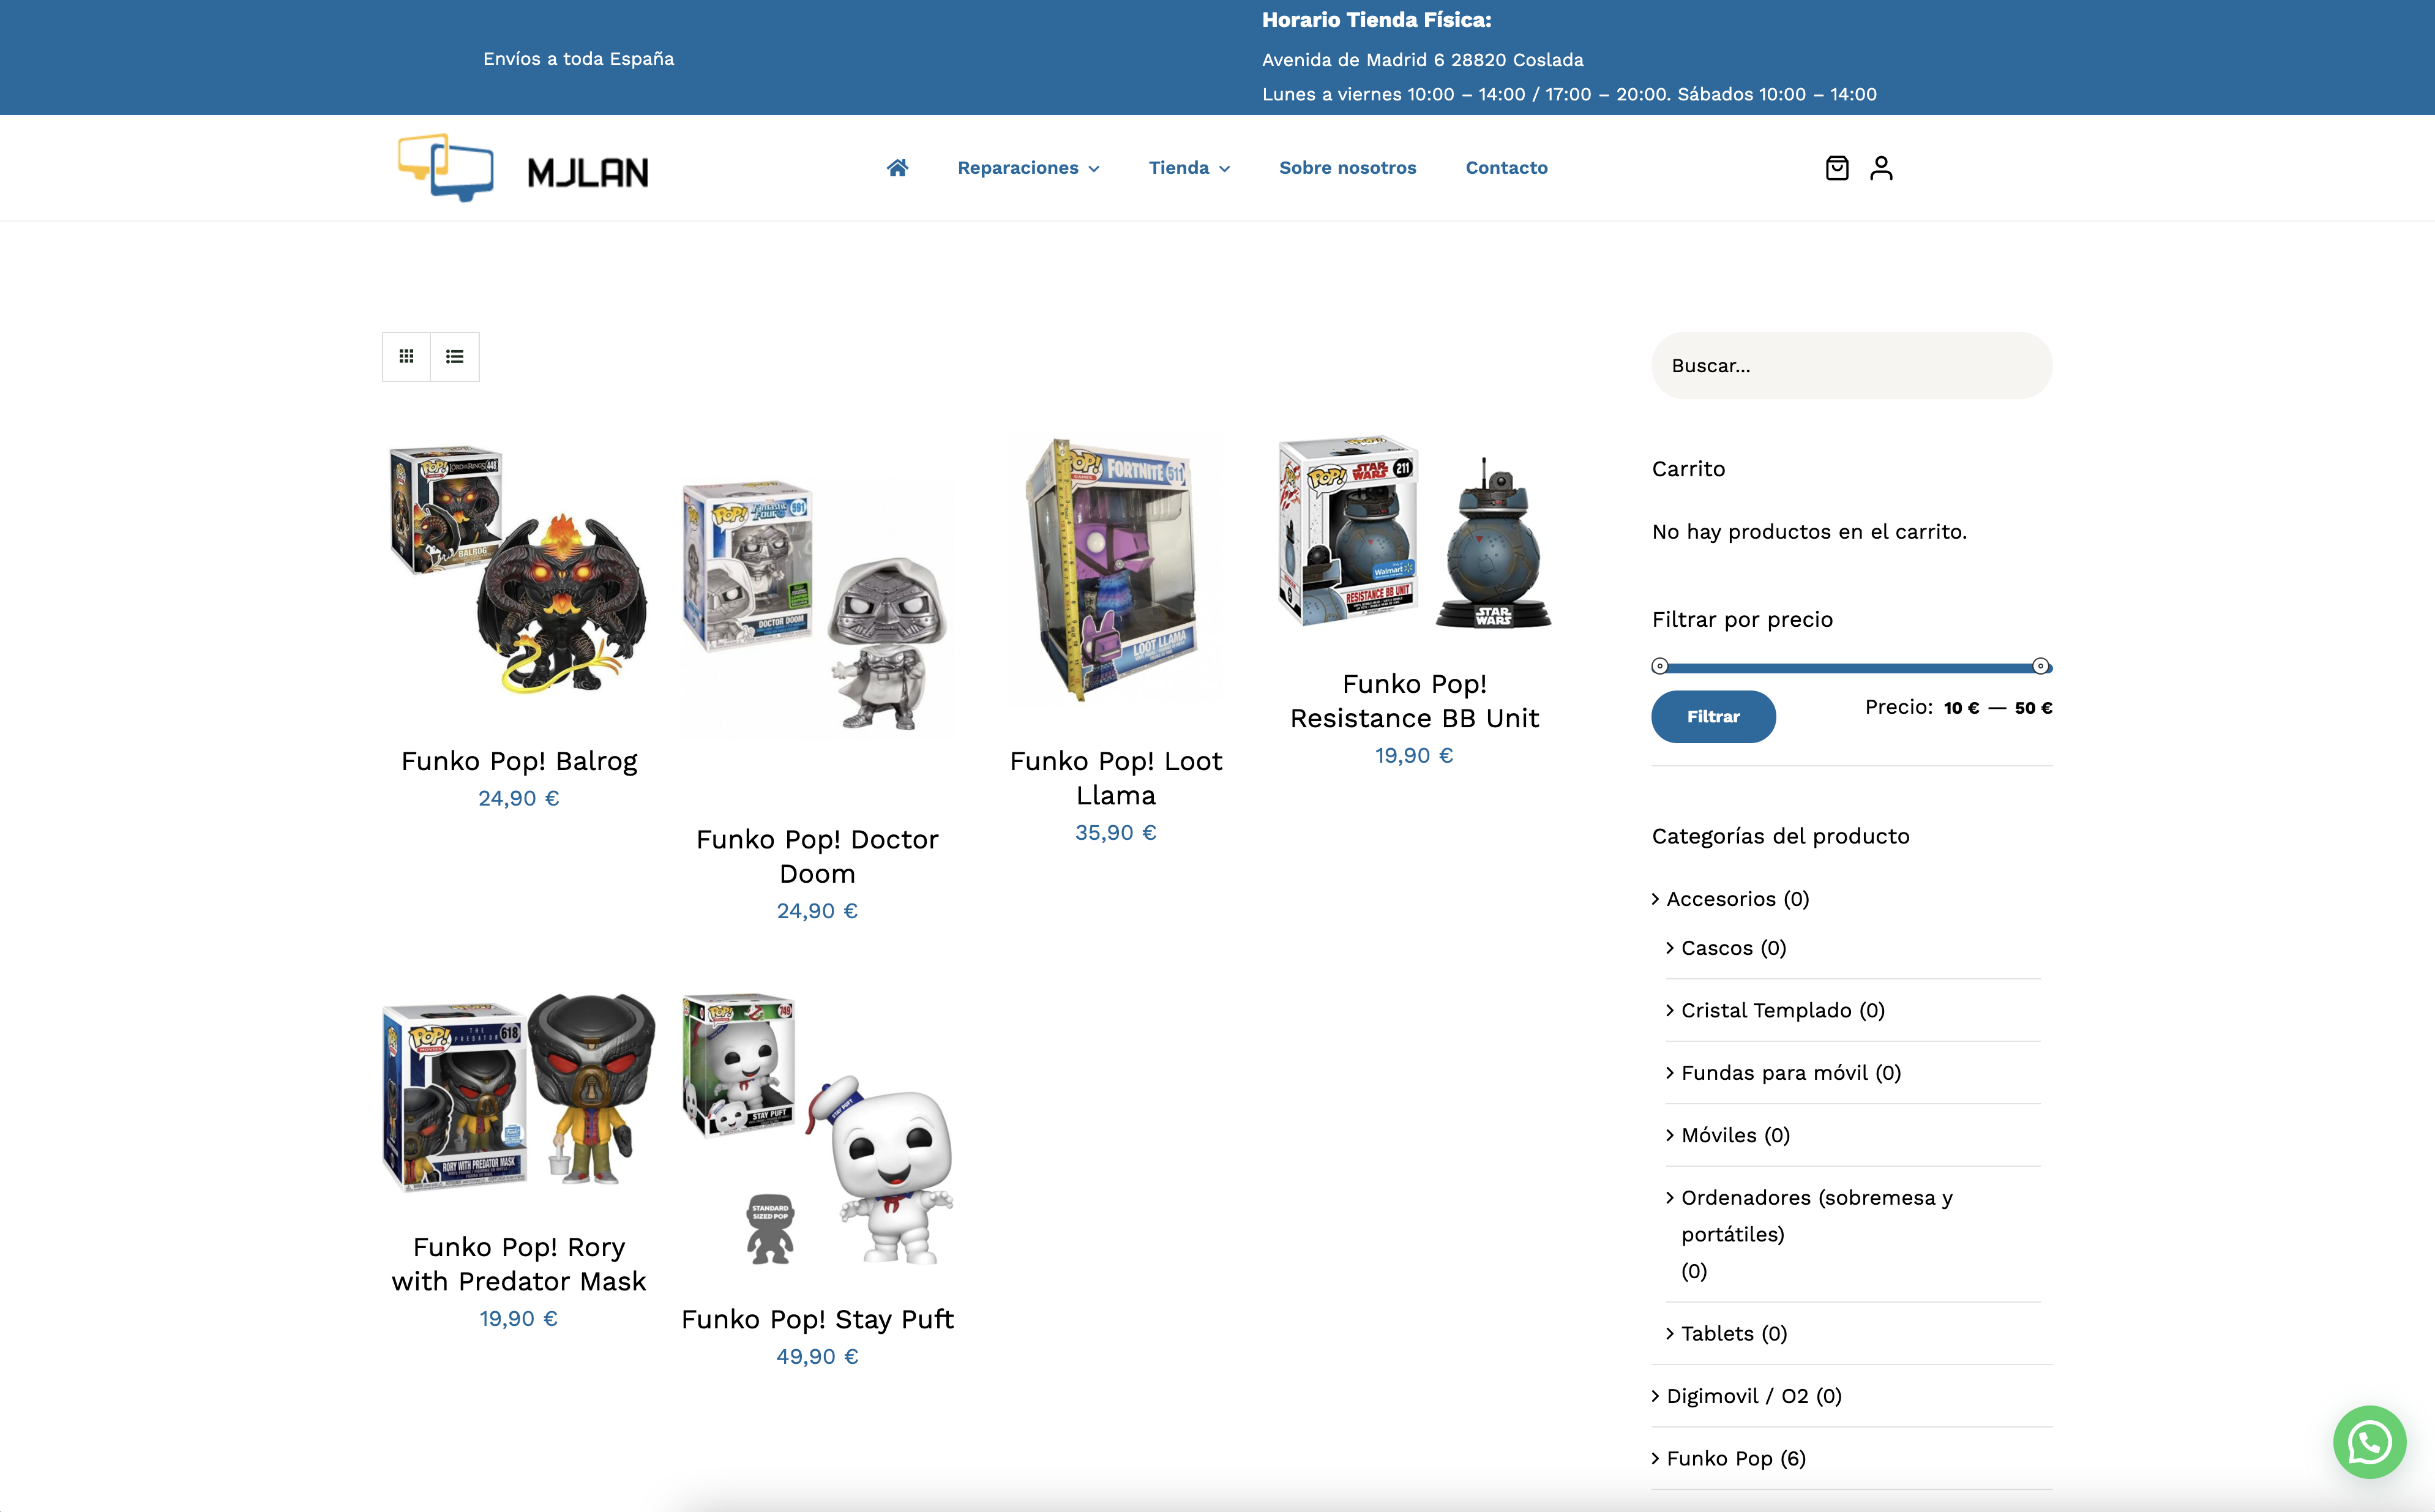Click the Buscar search field
The image size is (2435, 1512).
click(x=1851, y=366)
